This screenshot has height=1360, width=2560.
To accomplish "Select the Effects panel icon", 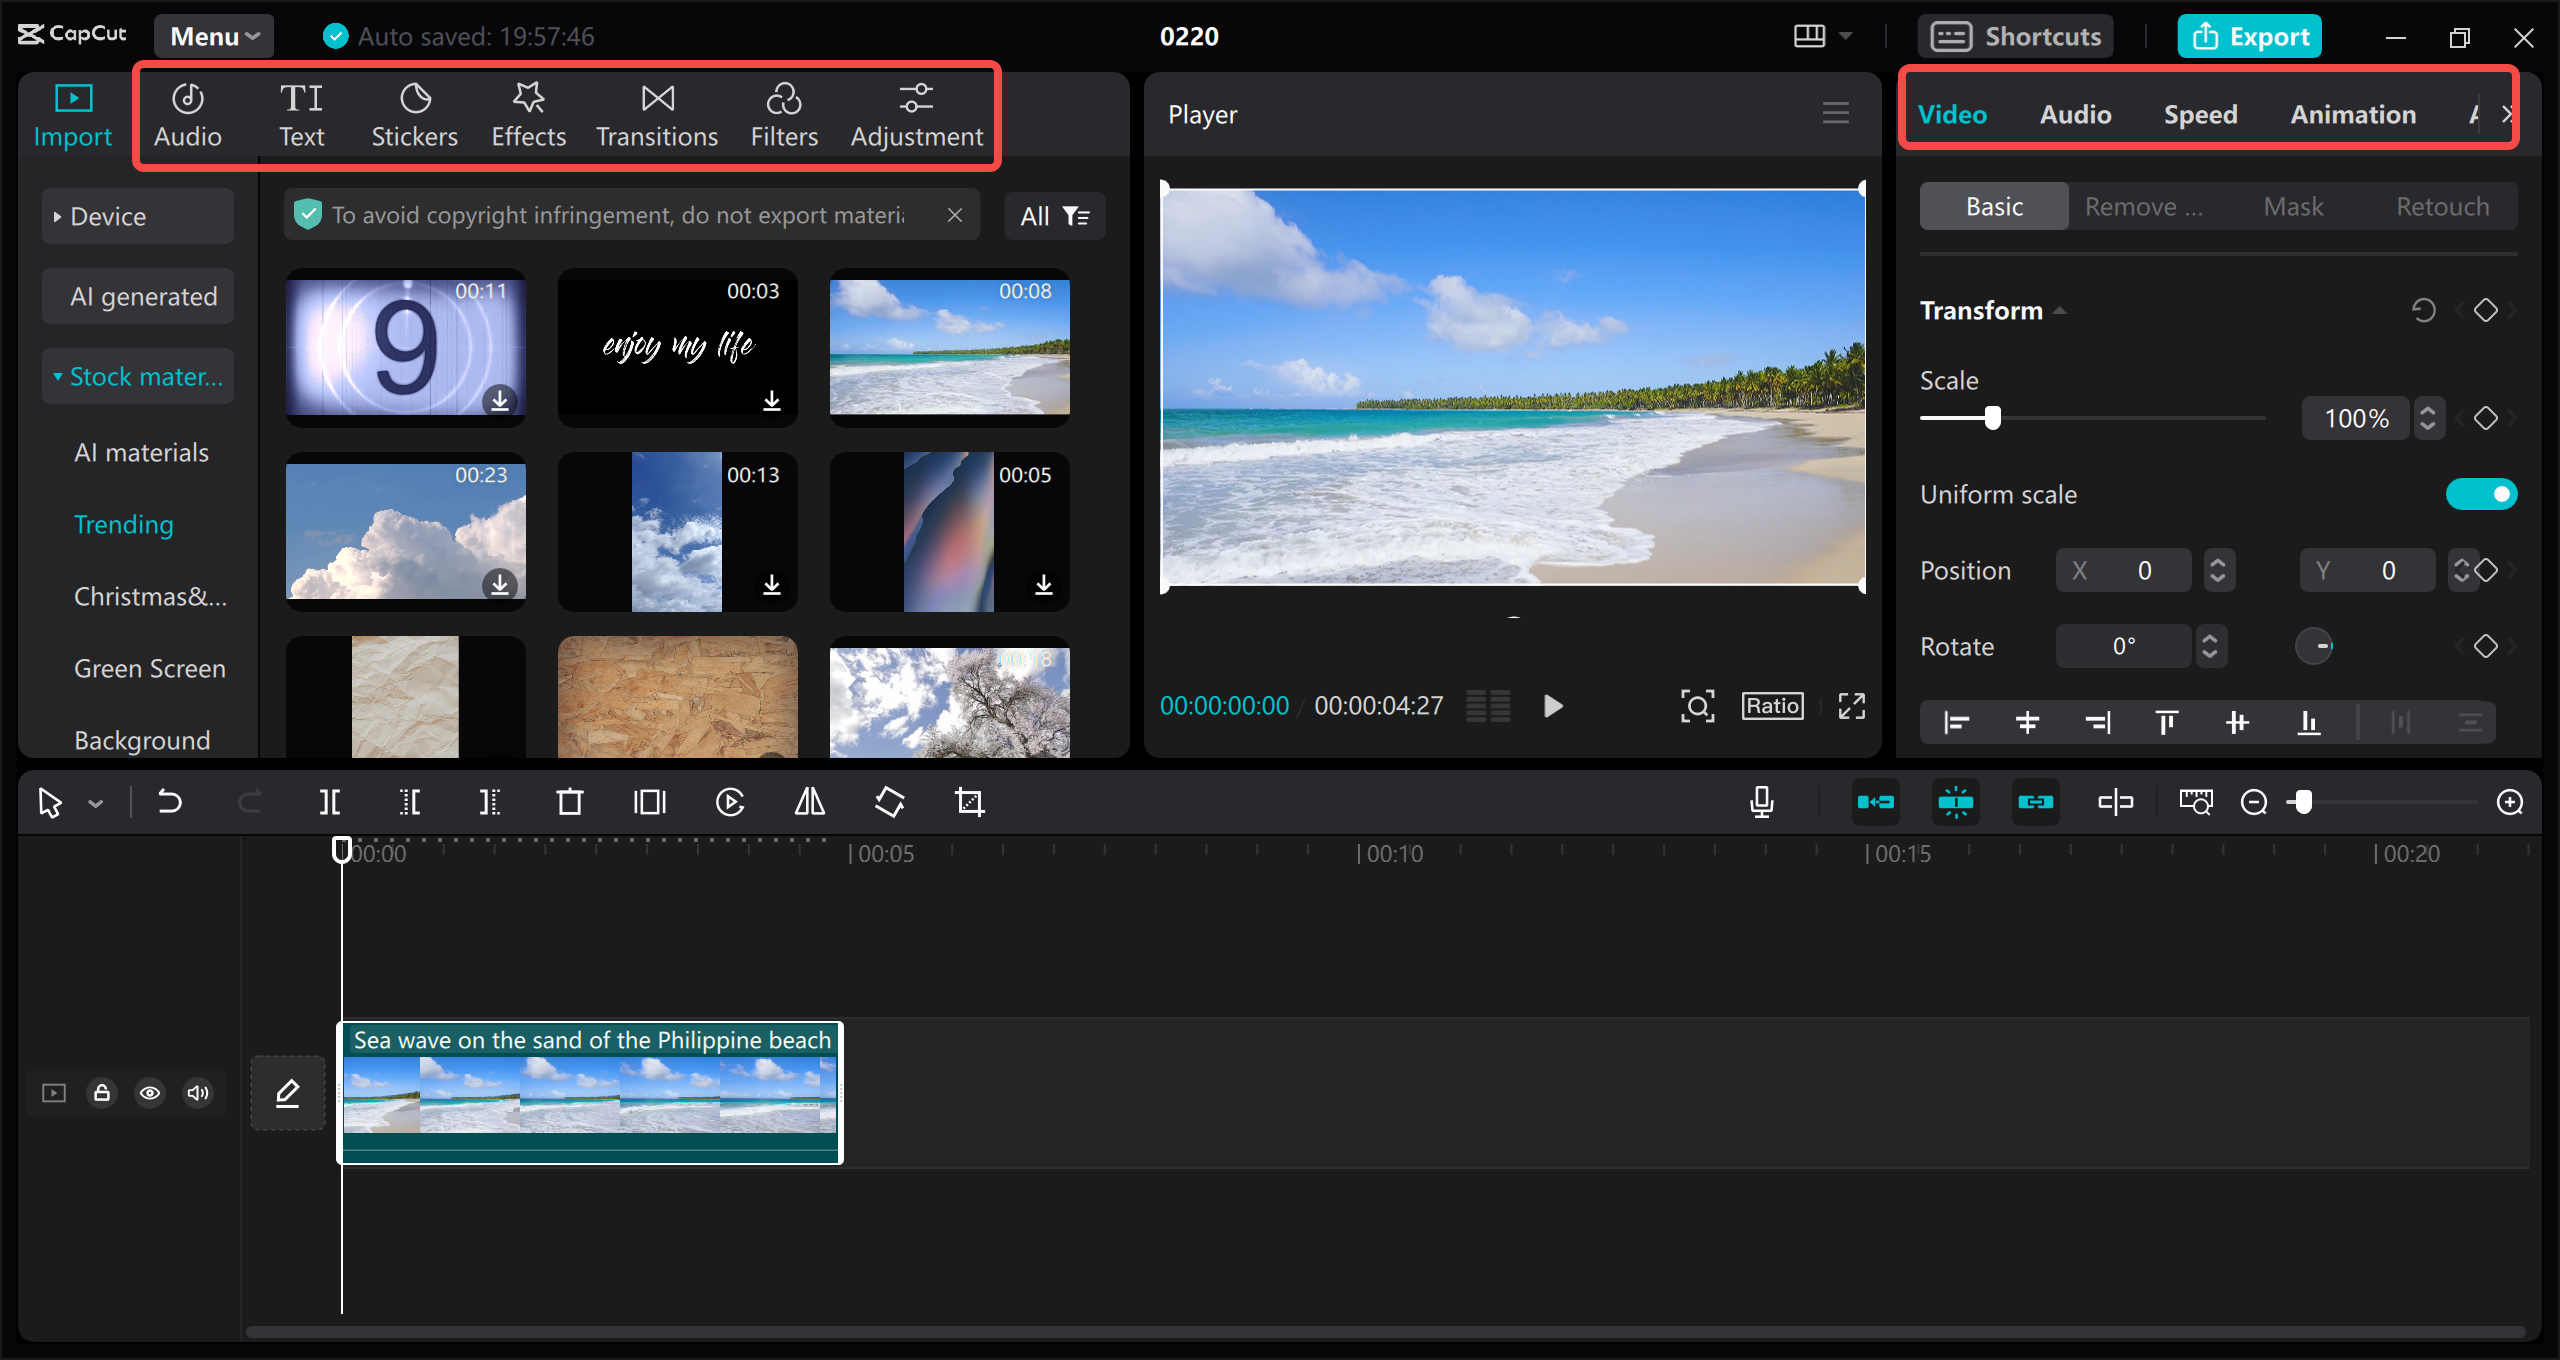I will 528,112.
